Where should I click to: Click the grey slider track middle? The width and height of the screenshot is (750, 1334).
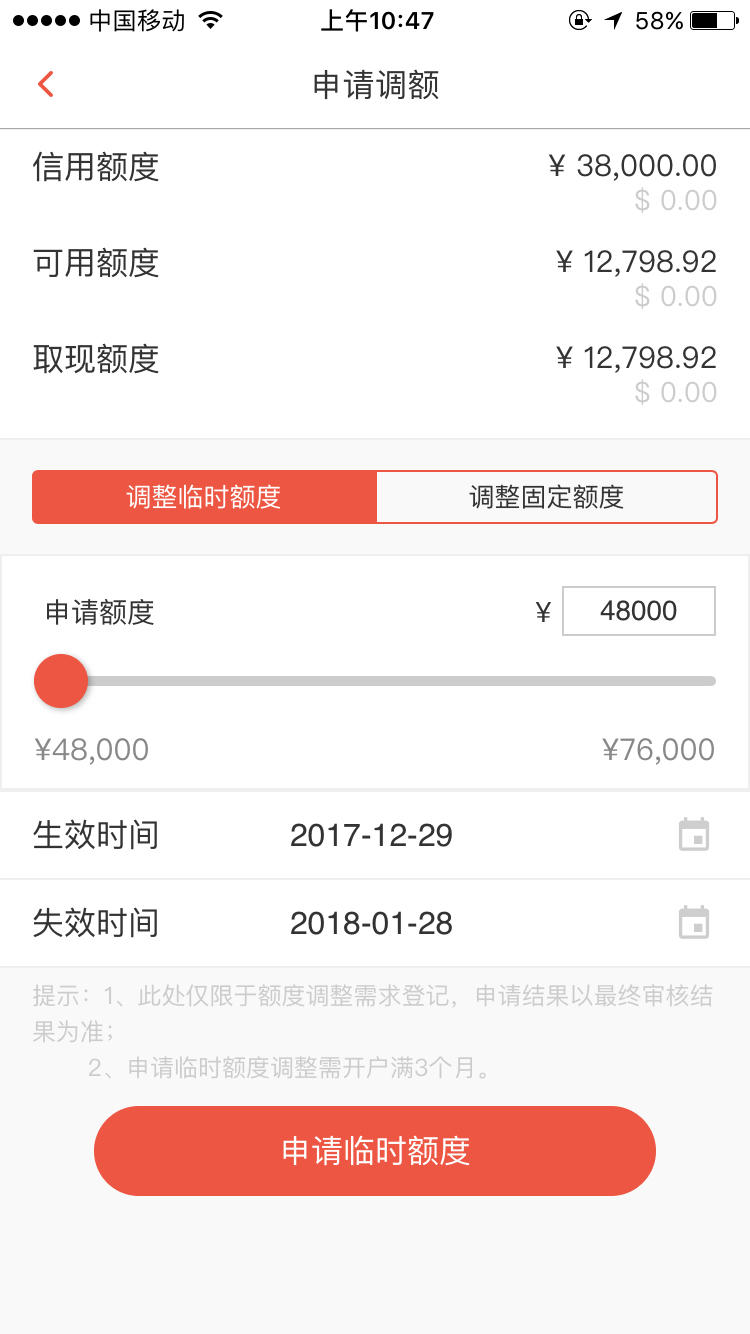402,681
